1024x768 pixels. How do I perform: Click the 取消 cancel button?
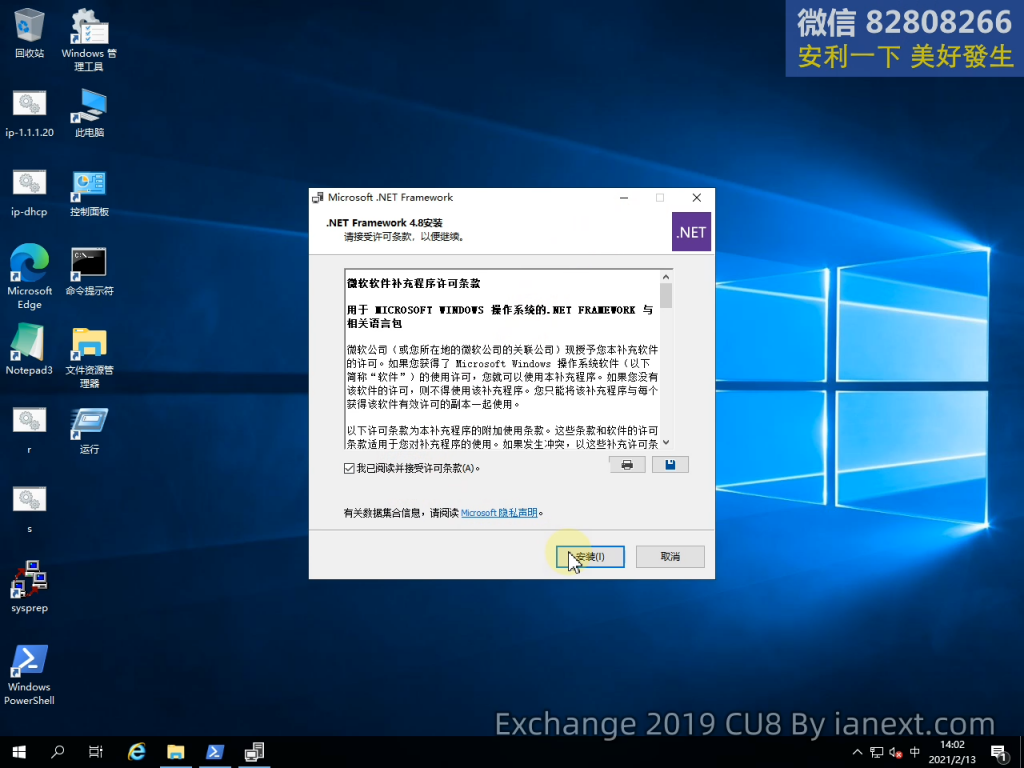click(x=670, y=556)
